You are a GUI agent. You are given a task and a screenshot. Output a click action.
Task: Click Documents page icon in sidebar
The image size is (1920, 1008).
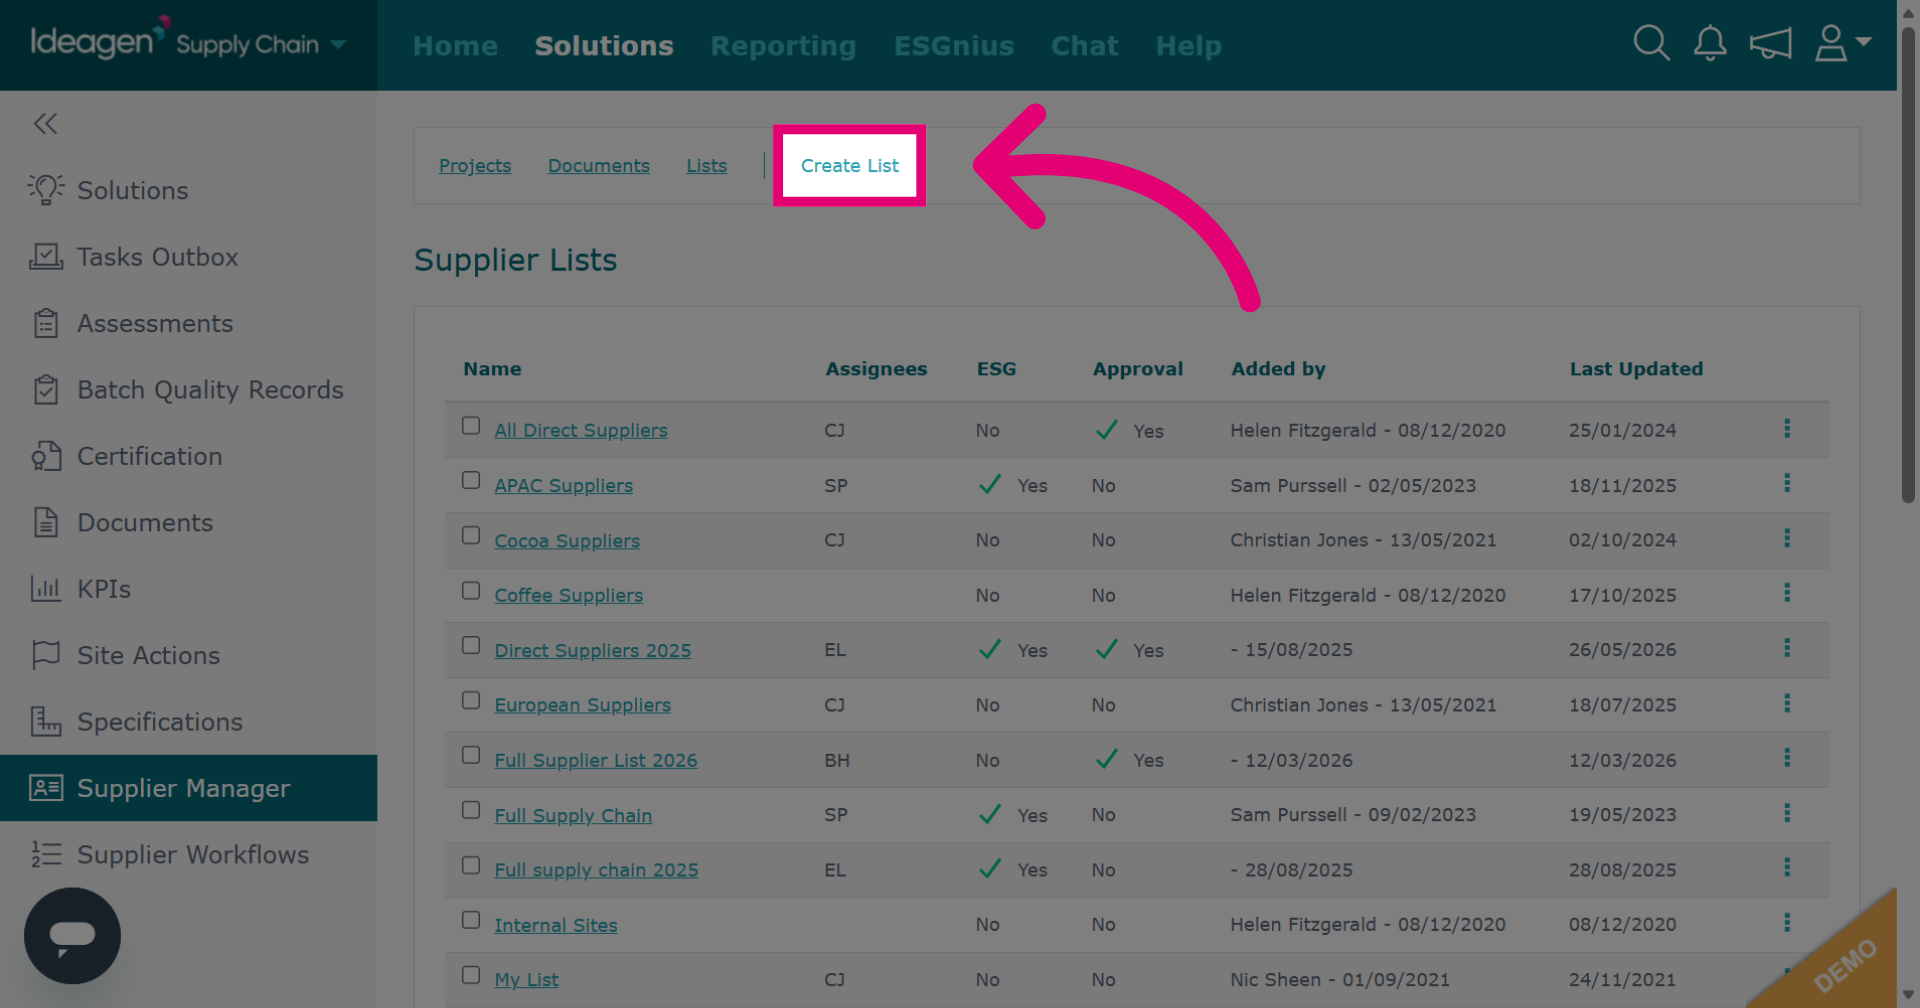(x=46, y=522)
